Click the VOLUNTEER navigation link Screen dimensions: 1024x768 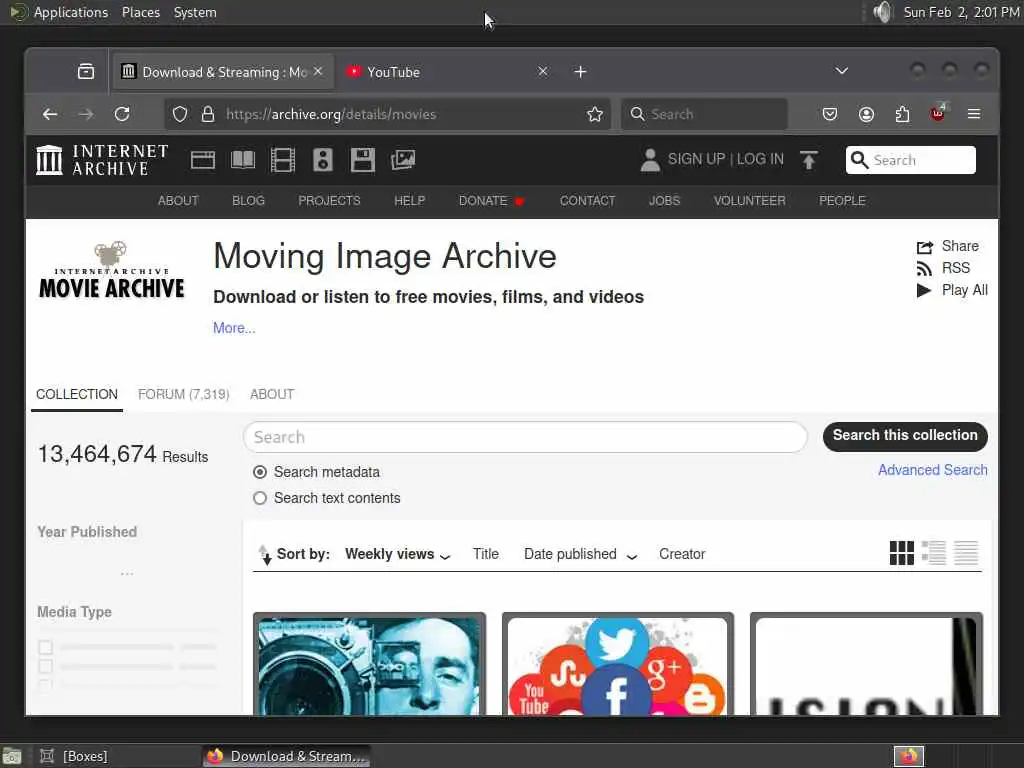tap(750, 200)
